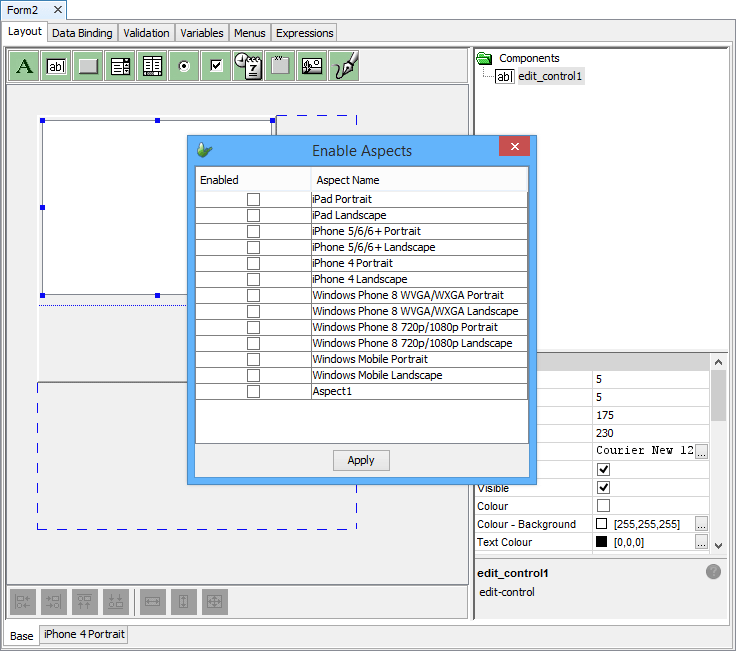Pick the button control tool
The image size is (736, 651).
(89, 67)
